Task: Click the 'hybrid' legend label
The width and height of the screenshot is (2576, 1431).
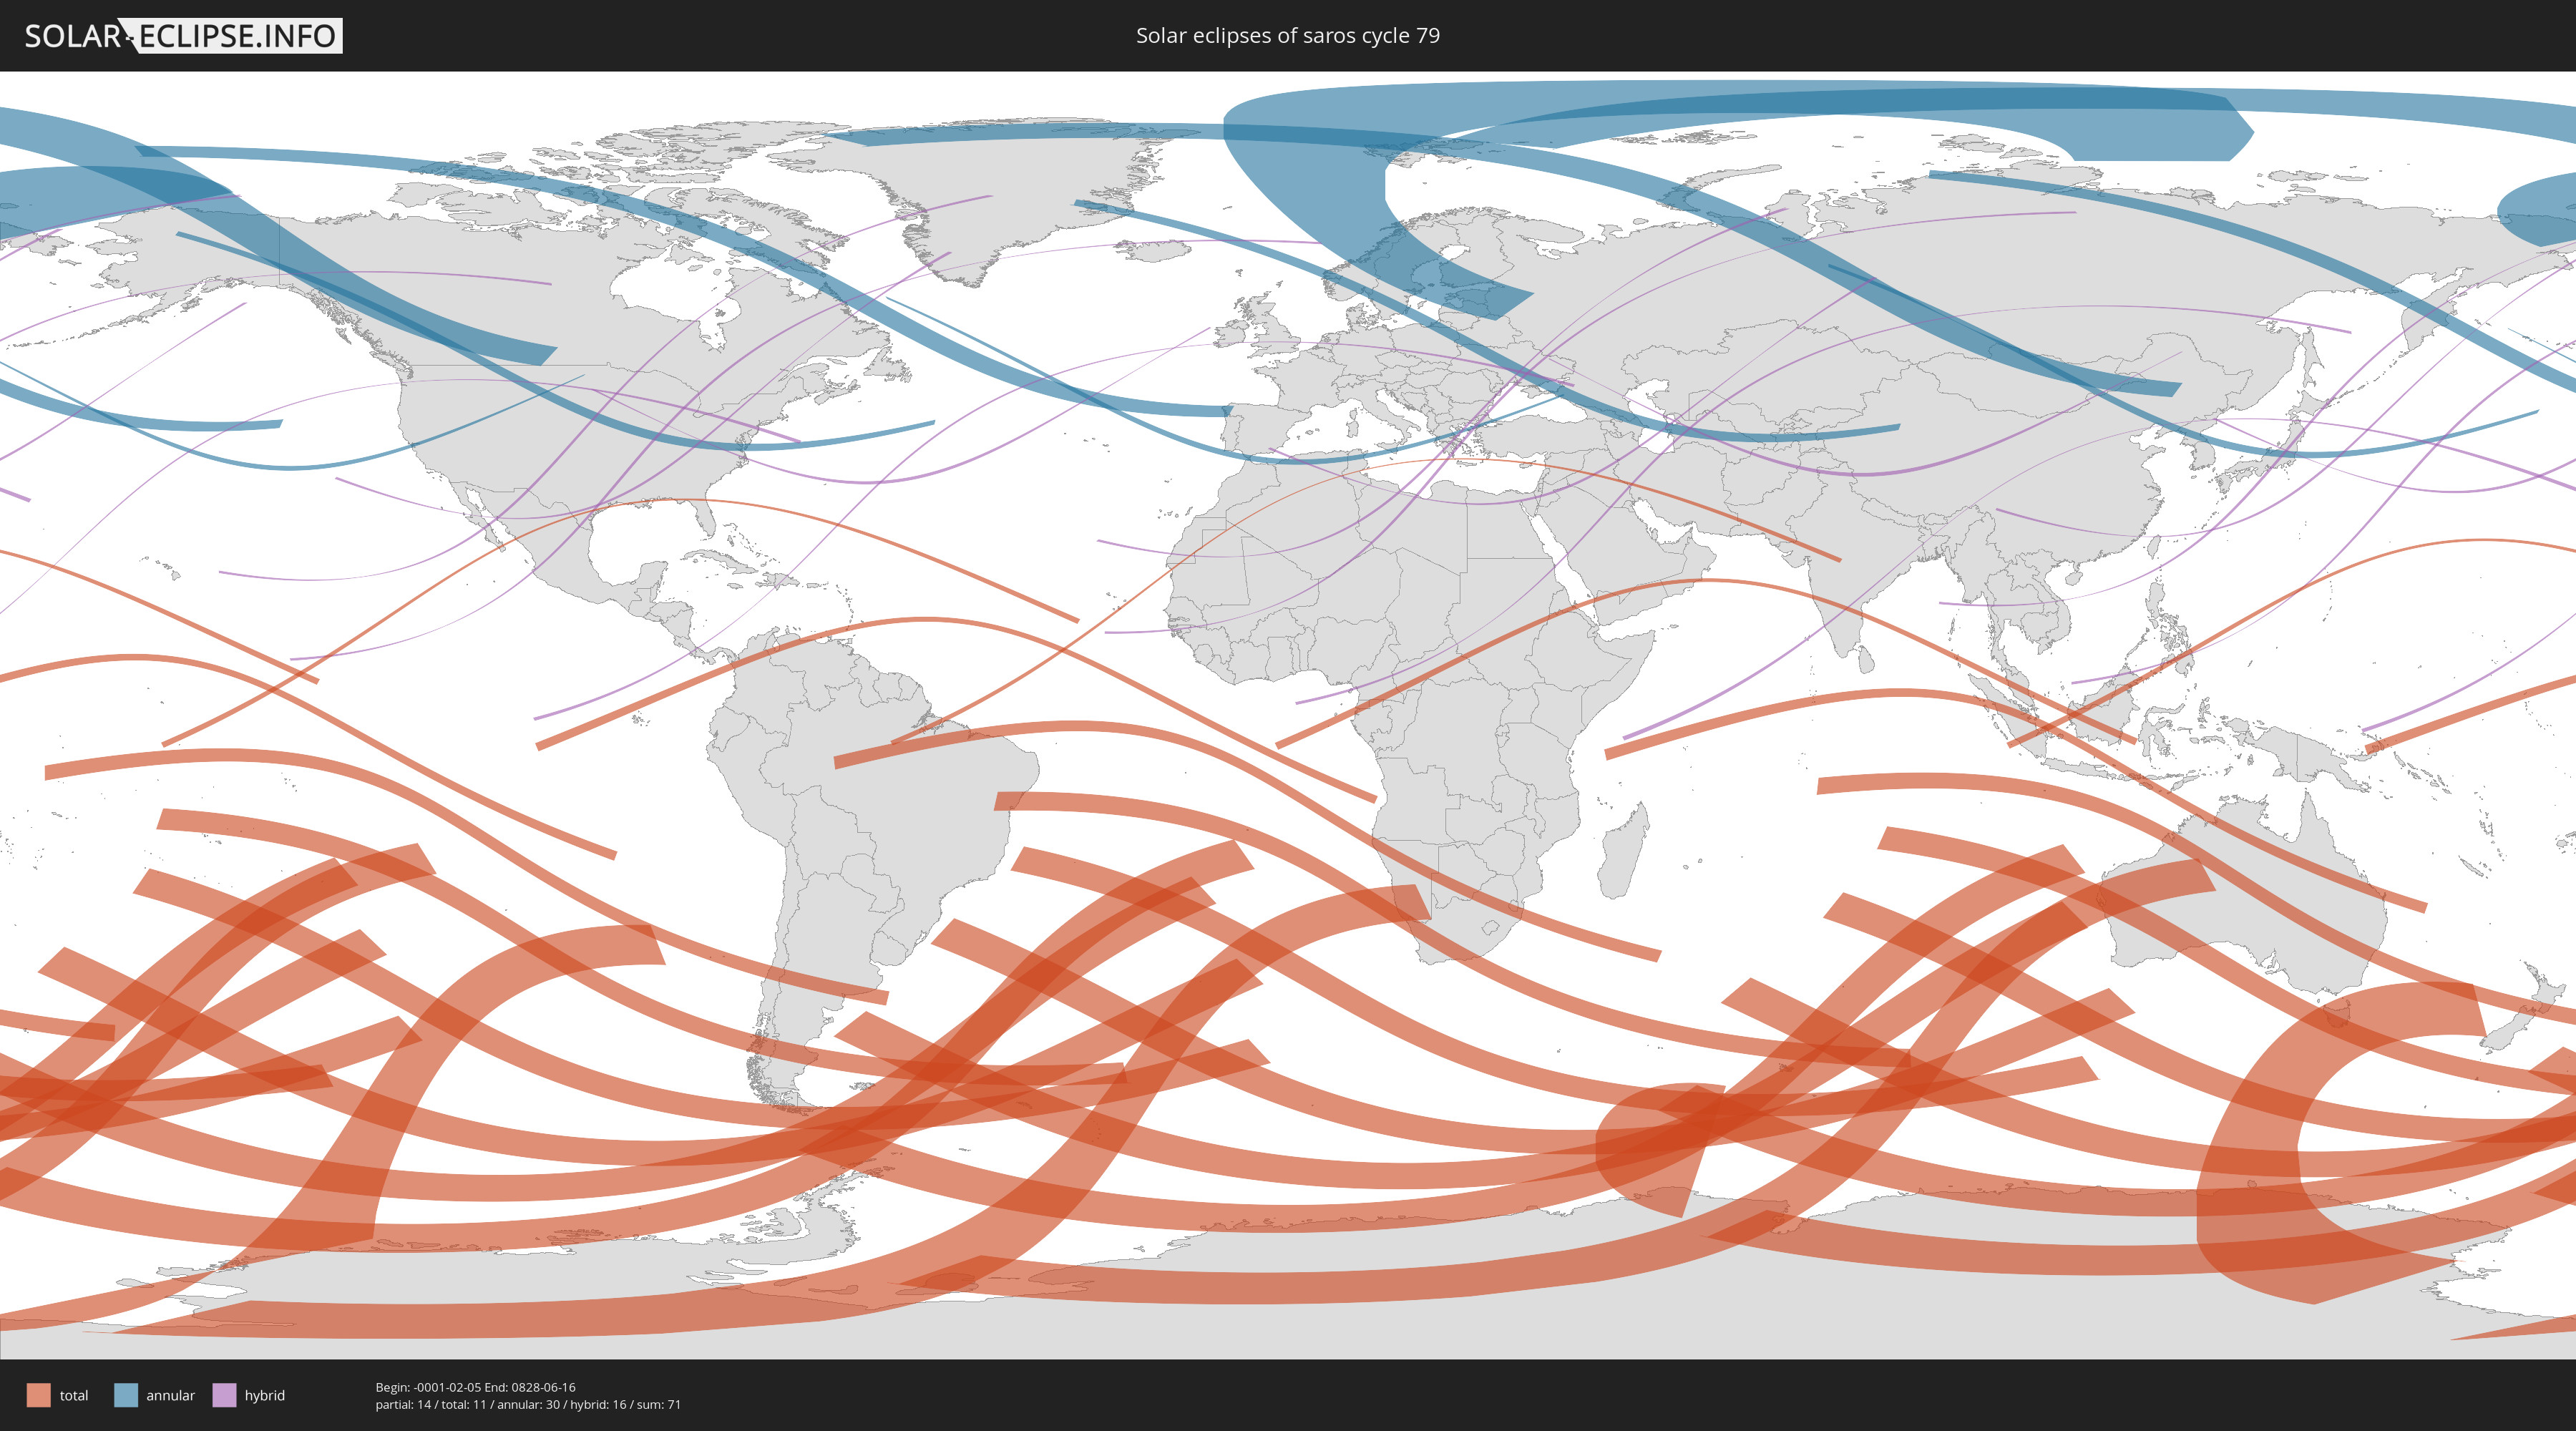Action: coord(265,1395)
